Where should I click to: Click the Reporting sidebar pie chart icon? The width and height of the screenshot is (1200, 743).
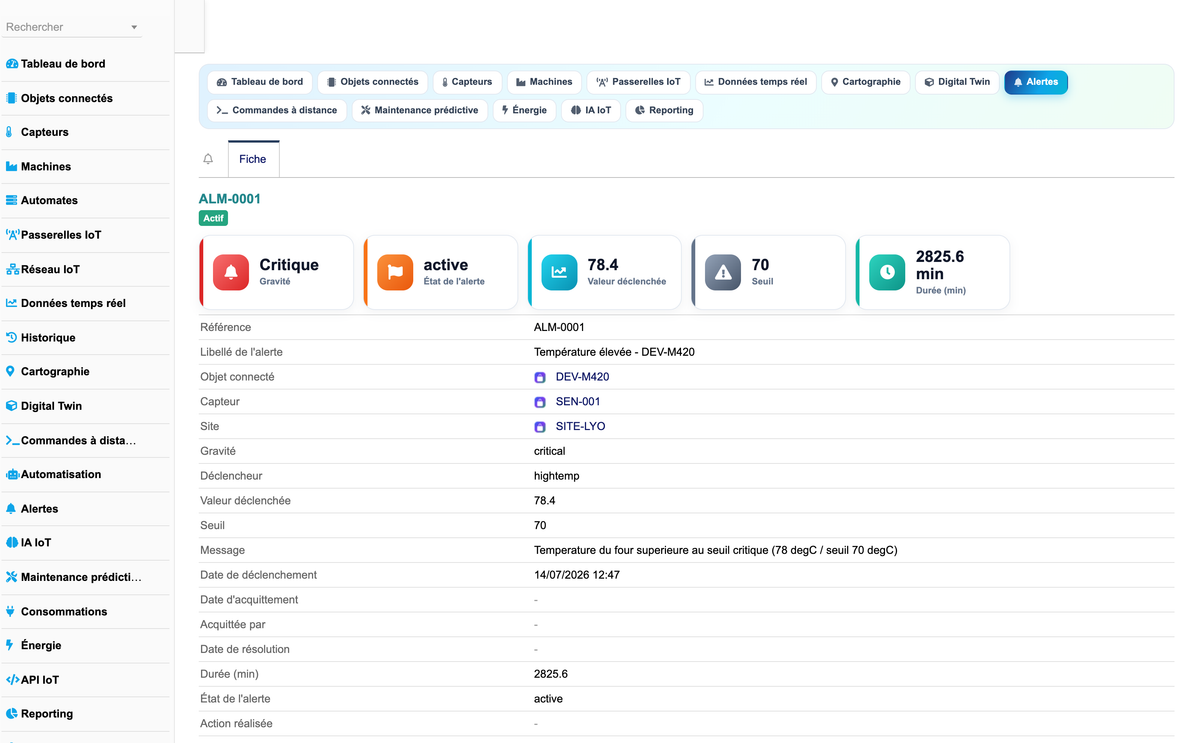click(x=12, y=714)
